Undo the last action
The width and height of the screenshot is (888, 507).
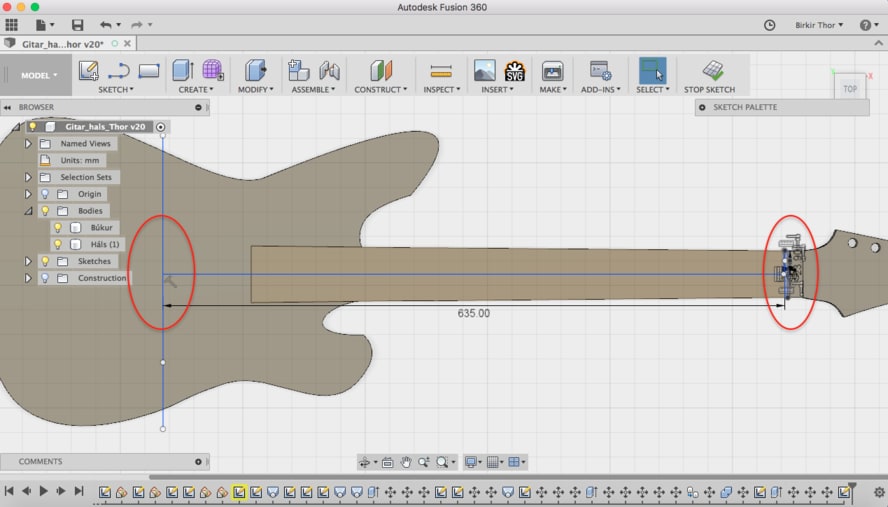tap(105, 24)
